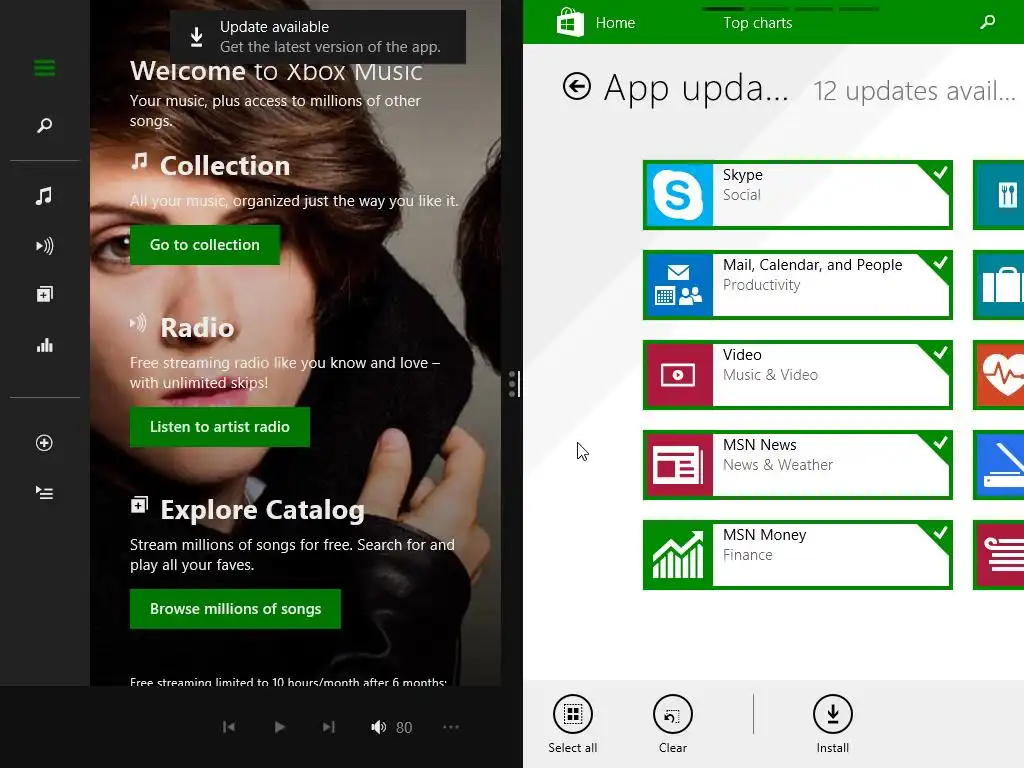Open the hamburger menu in Xbox Music
This screenshot has width=1024, height=768.
(44, 68)
